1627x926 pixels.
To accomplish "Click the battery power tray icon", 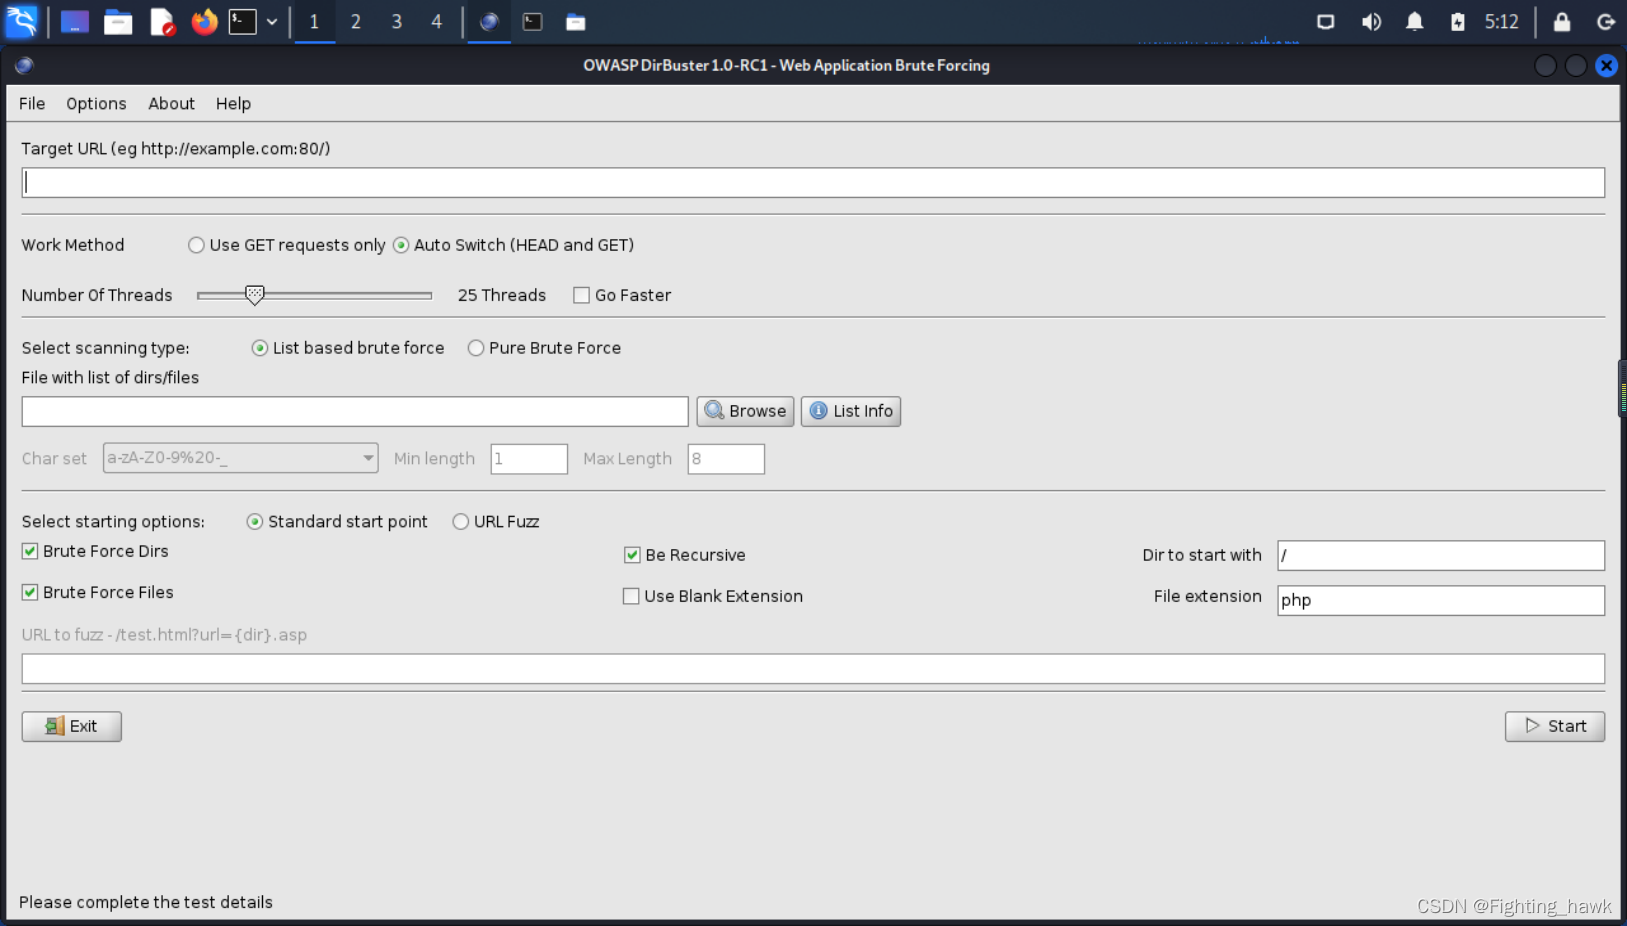I will (1458, 22).
